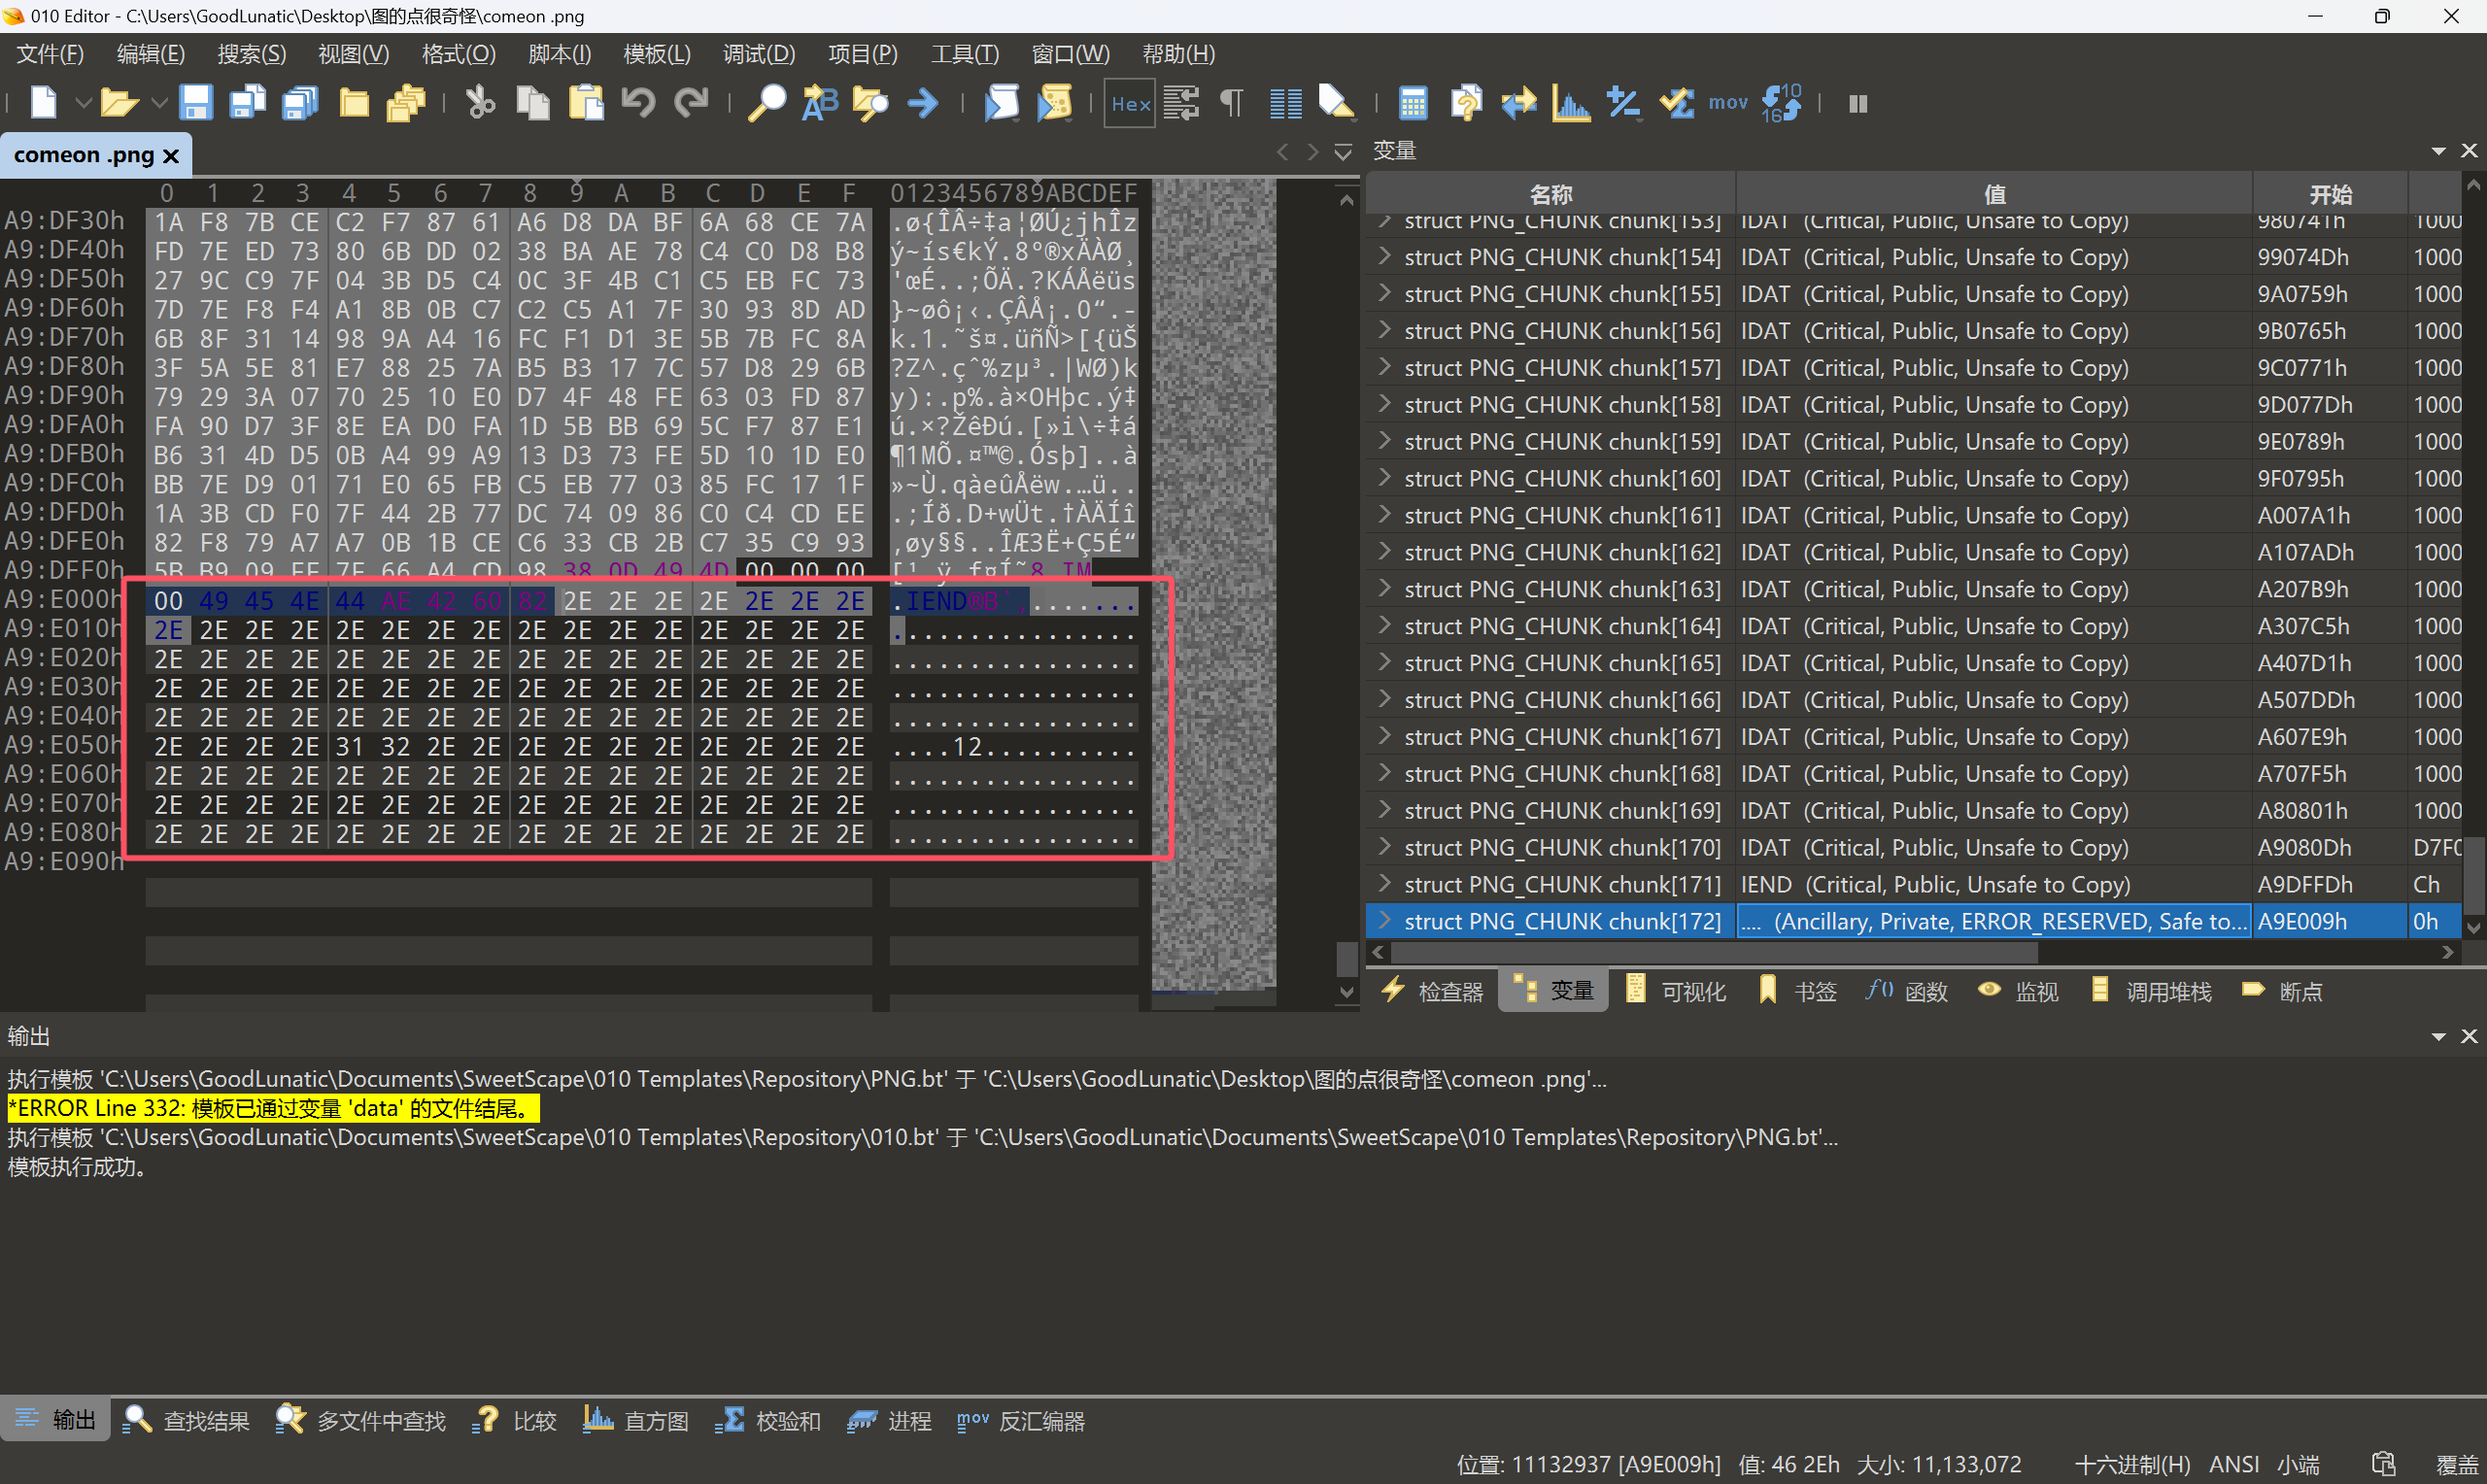The width and height of the screenshot is (2487, 1484).
Task: Click the Open file folder icon
Action: [119, 103]
